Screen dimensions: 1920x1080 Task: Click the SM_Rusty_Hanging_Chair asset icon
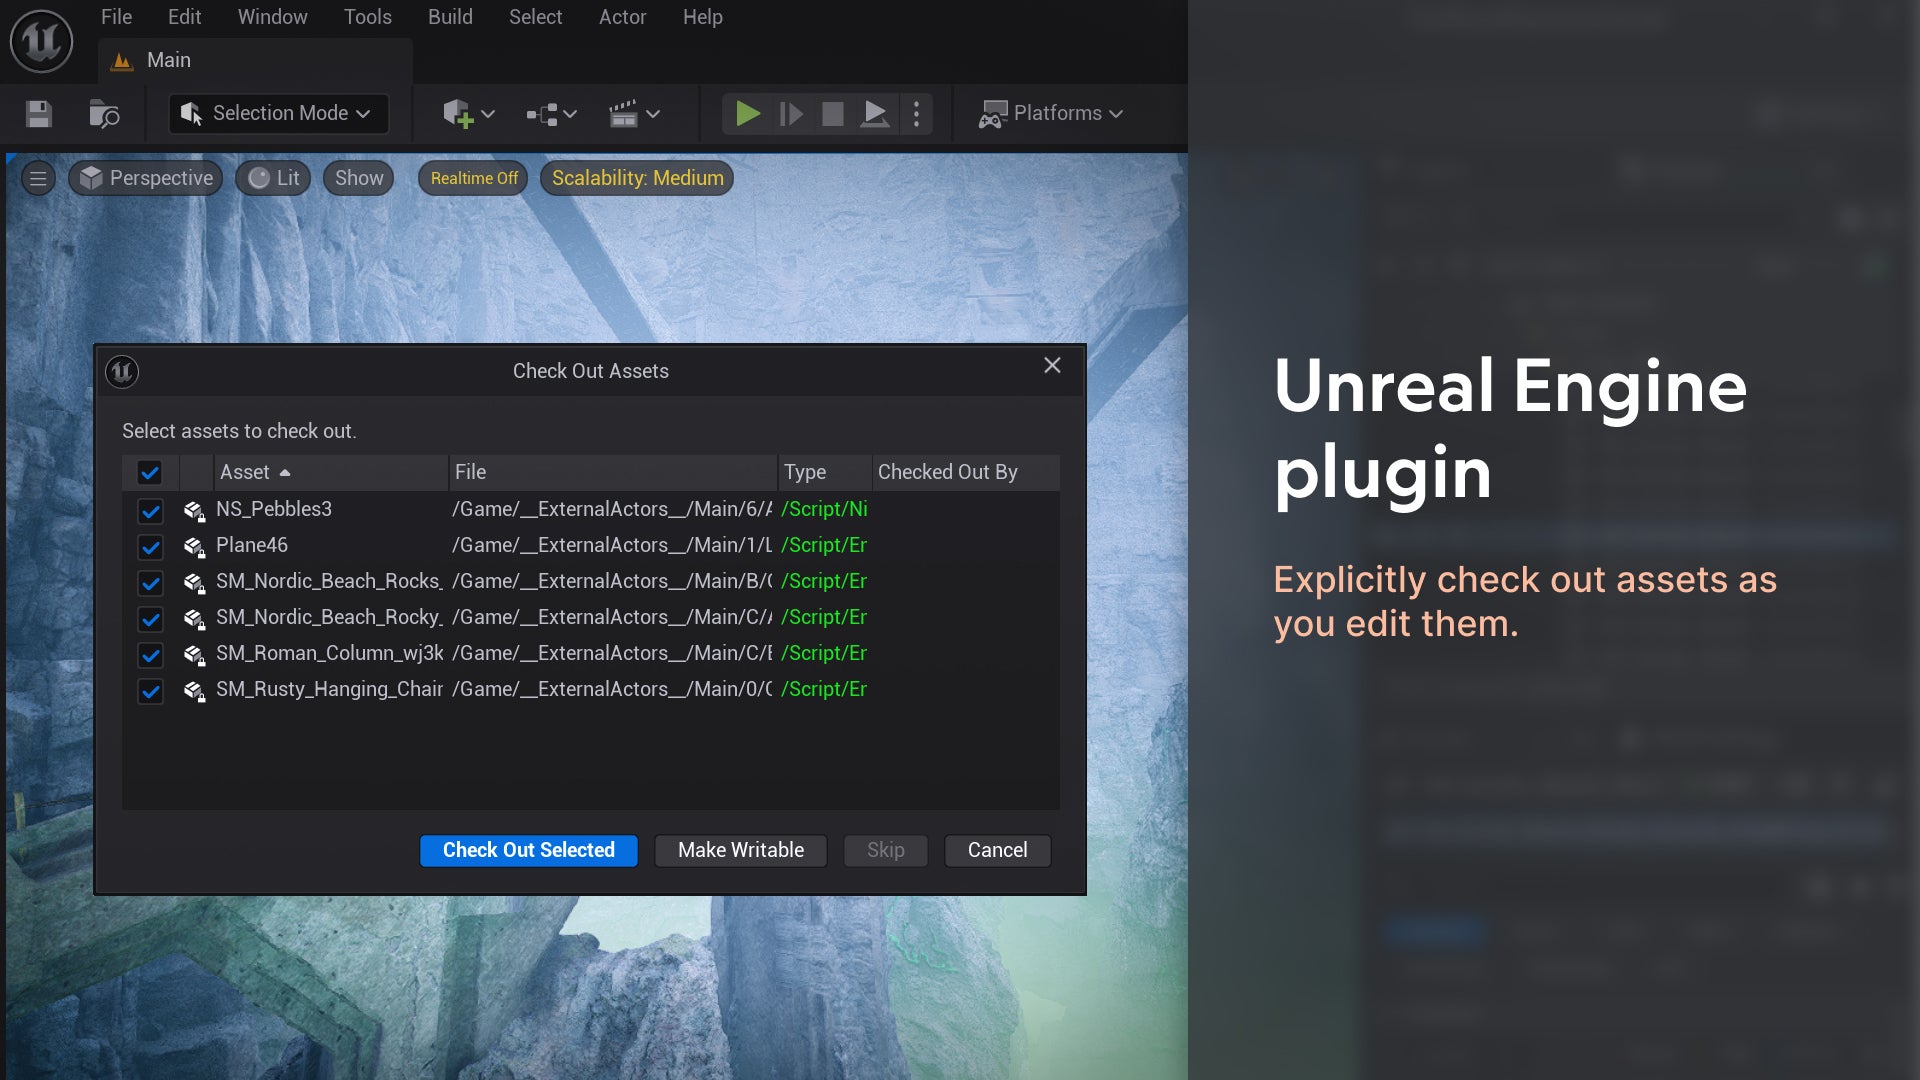pyautogui.click(x=194, y=690)
